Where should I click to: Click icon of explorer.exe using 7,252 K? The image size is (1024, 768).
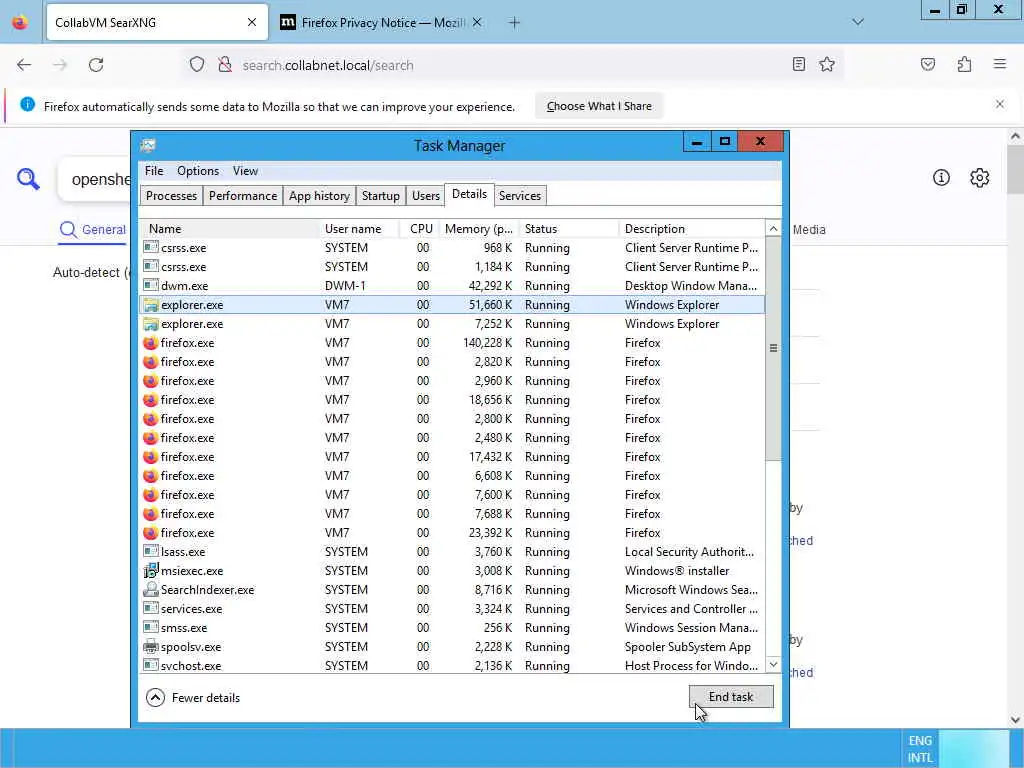(x=151, y=324)
